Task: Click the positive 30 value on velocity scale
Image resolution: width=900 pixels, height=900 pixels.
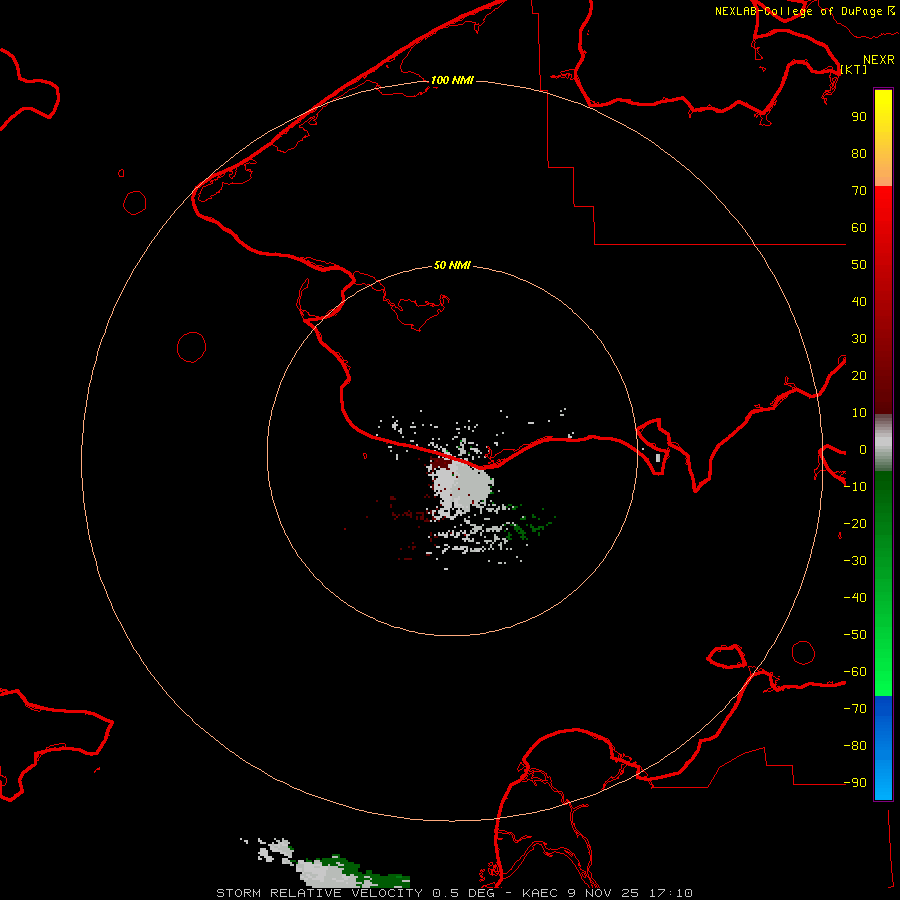Action: [x=859, y=339]
